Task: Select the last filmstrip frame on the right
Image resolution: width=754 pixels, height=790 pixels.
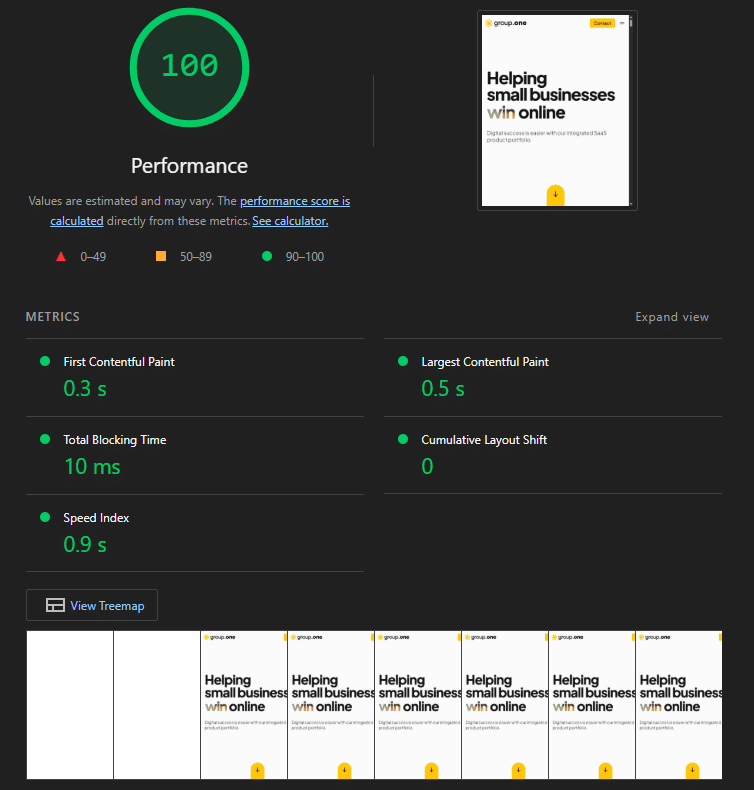Action: tap(678, 705)
